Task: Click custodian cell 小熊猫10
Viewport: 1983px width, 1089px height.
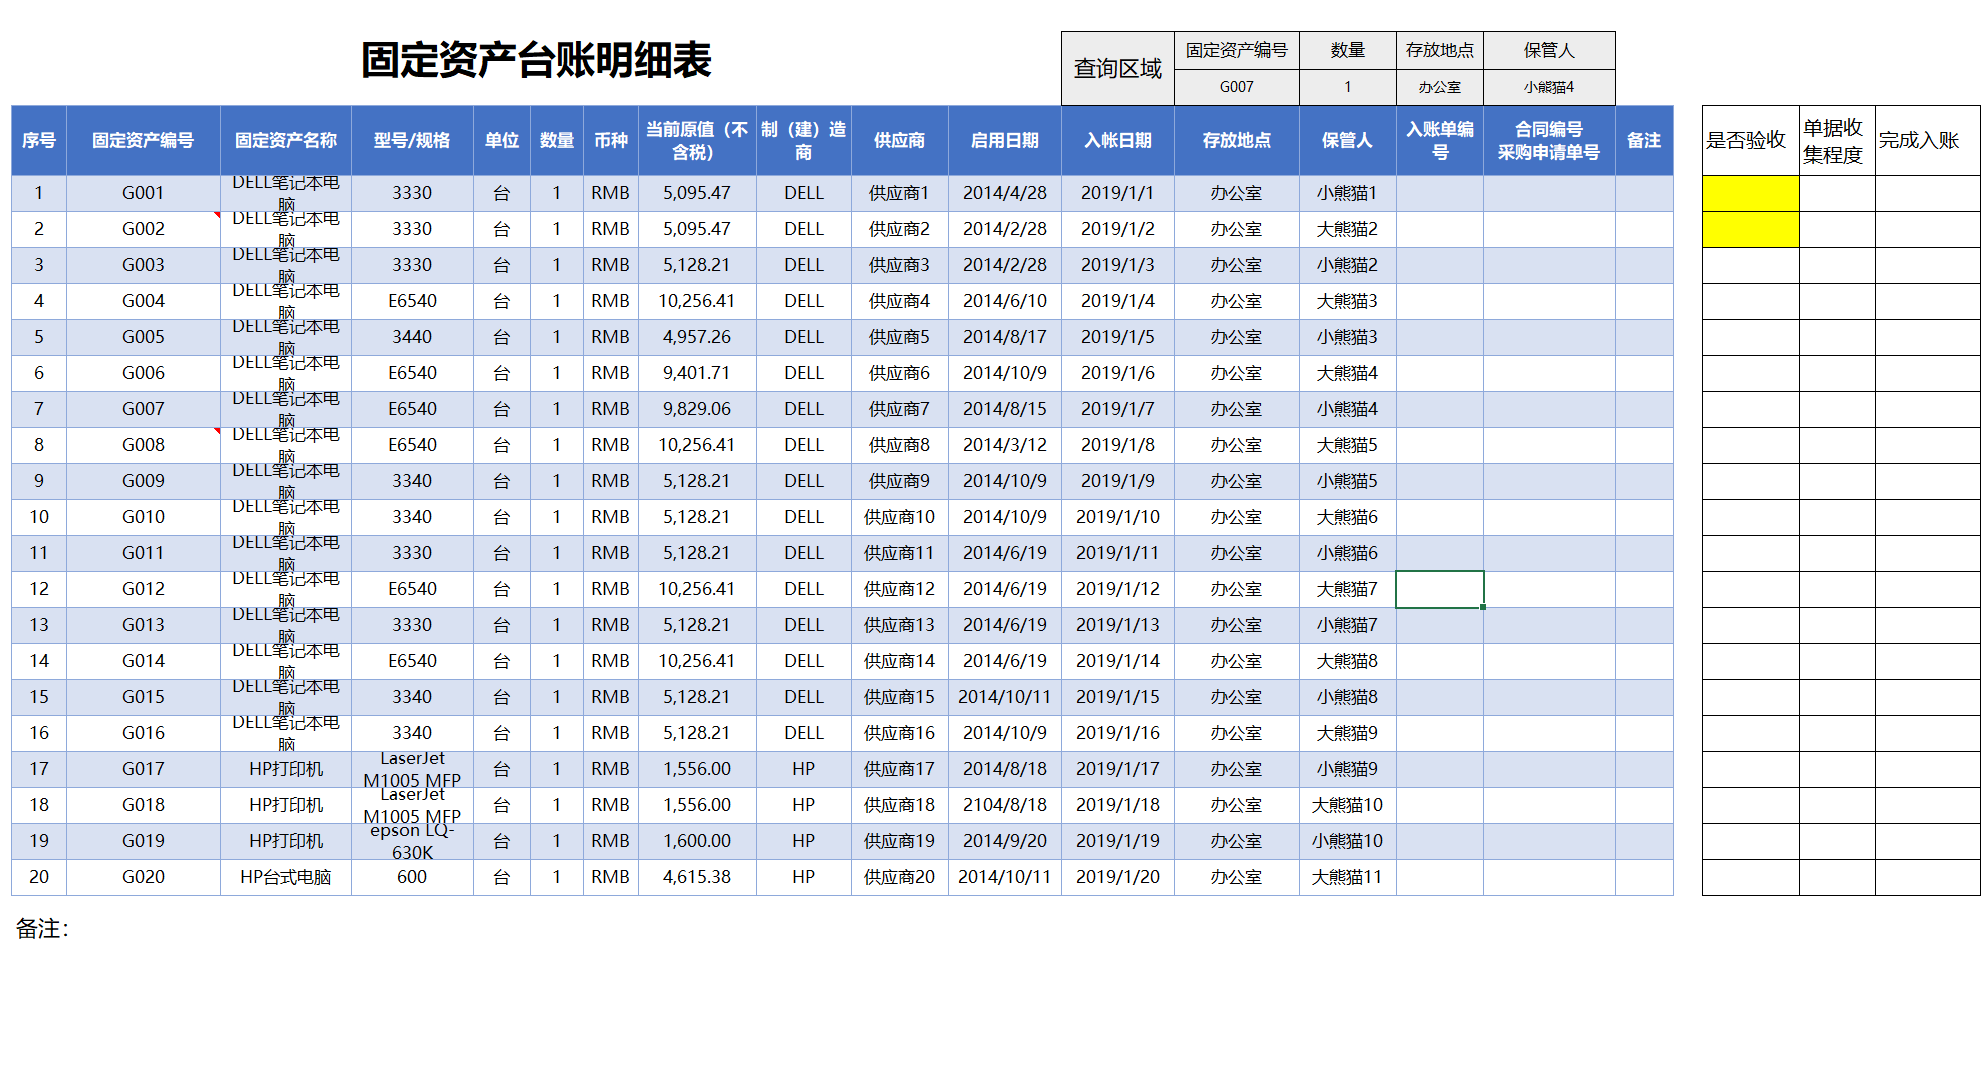Action: pyautogui.click(x=1347, y=841)
